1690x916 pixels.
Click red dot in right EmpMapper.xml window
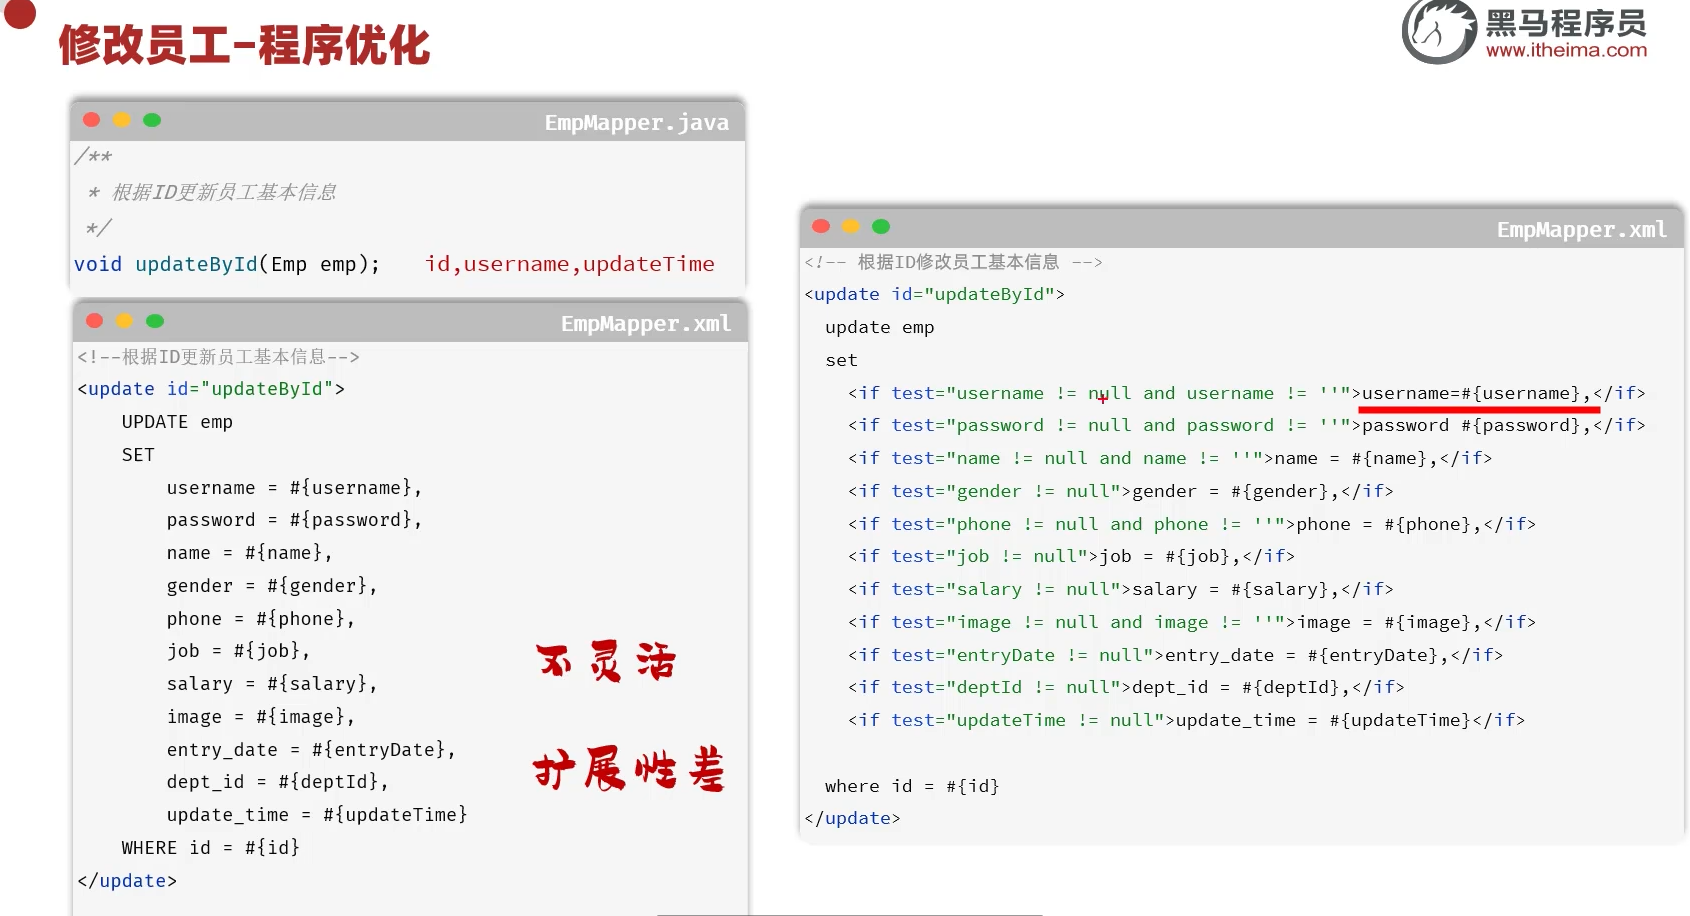[821, 227]
